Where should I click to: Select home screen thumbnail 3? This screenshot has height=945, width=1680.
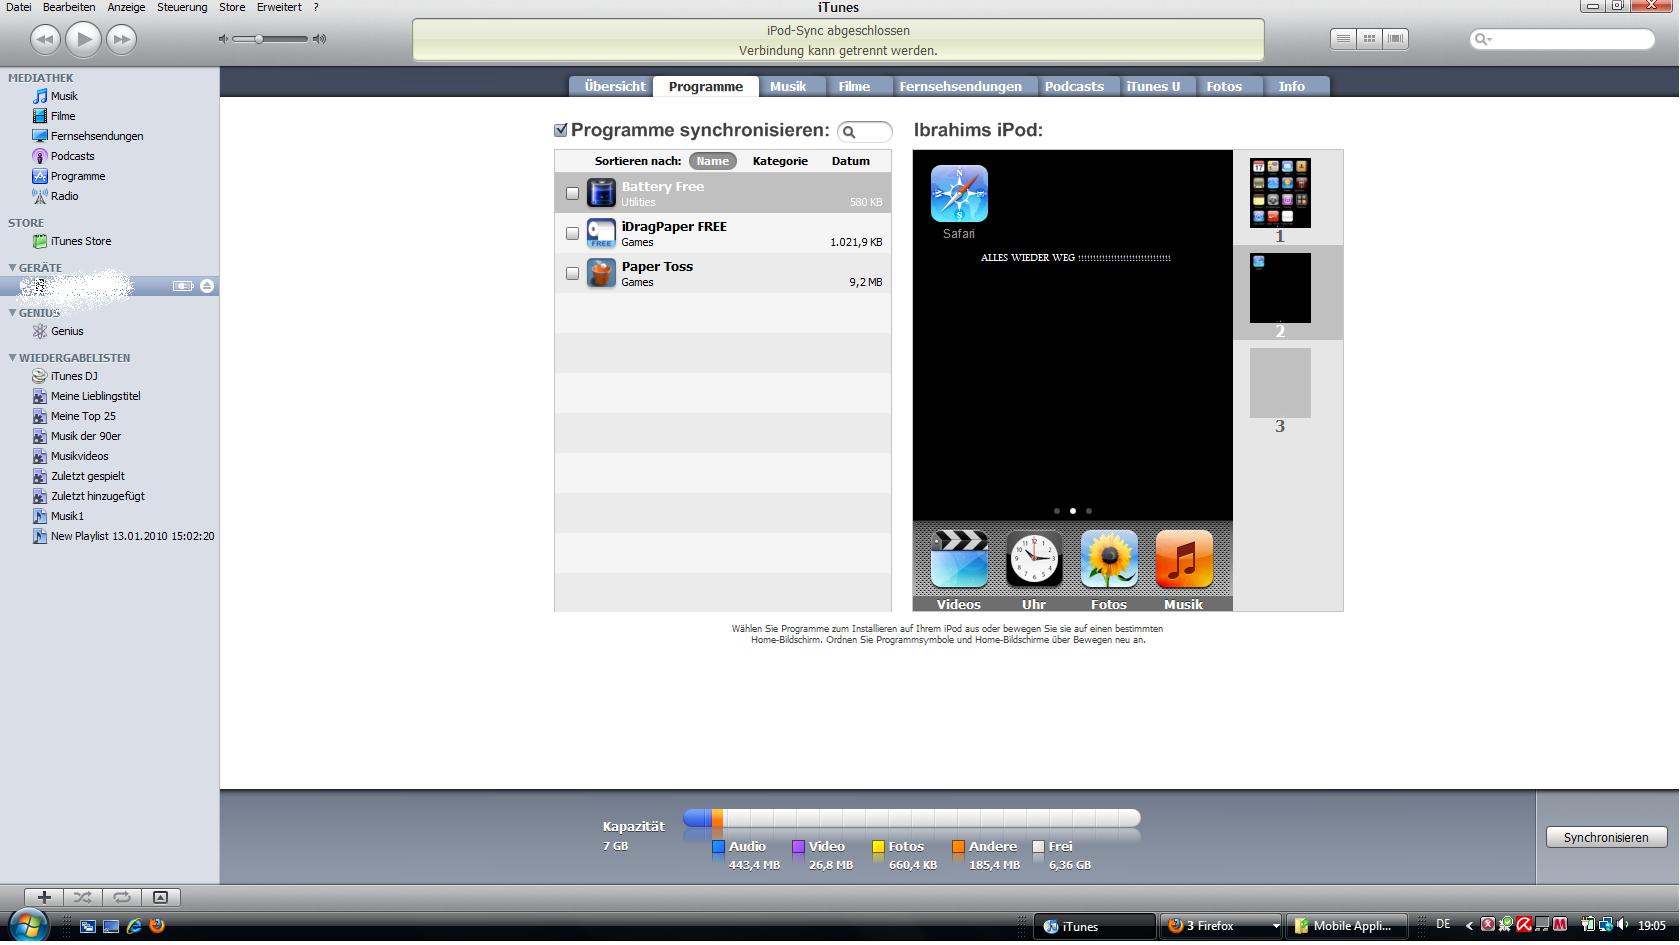[1280, 383]
